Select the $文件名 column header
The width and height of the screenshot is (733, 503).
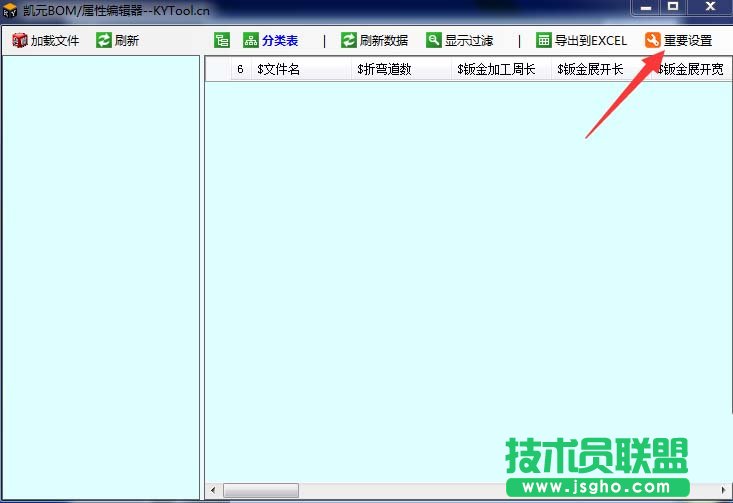click(x=302, y=70)
